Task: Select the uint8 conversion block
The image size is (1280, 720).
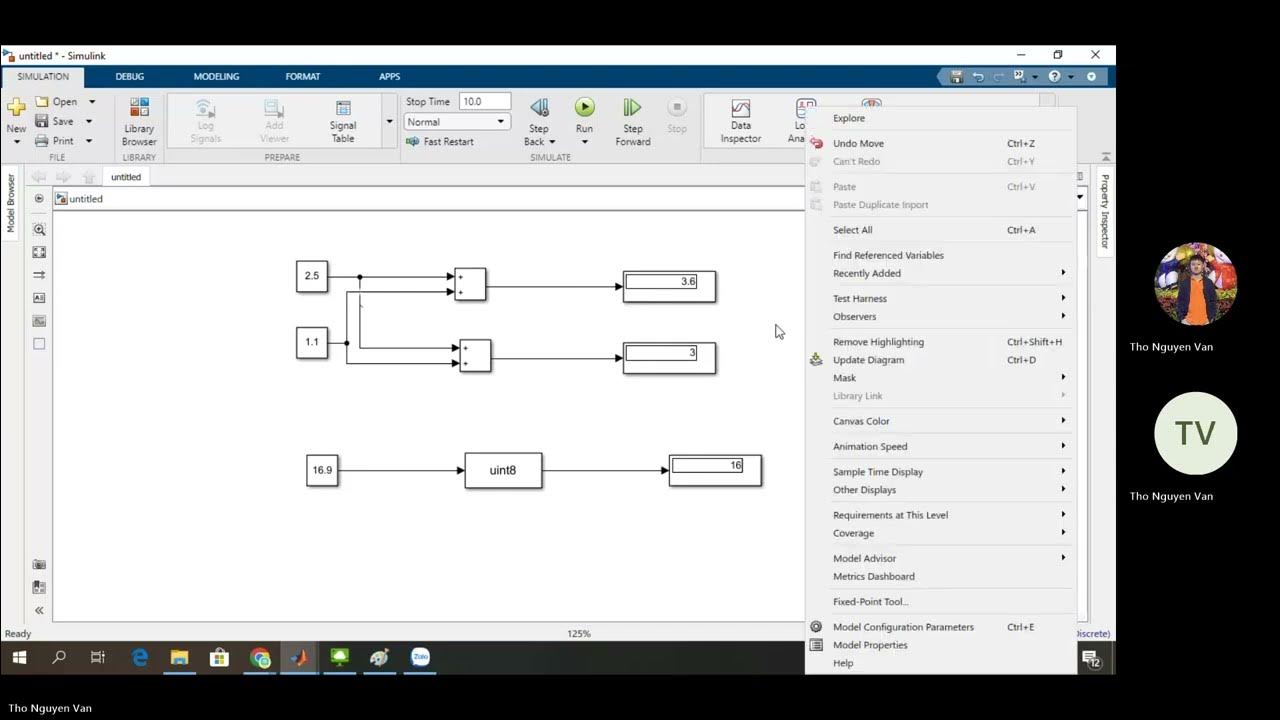Action: [x=503, y=470]
